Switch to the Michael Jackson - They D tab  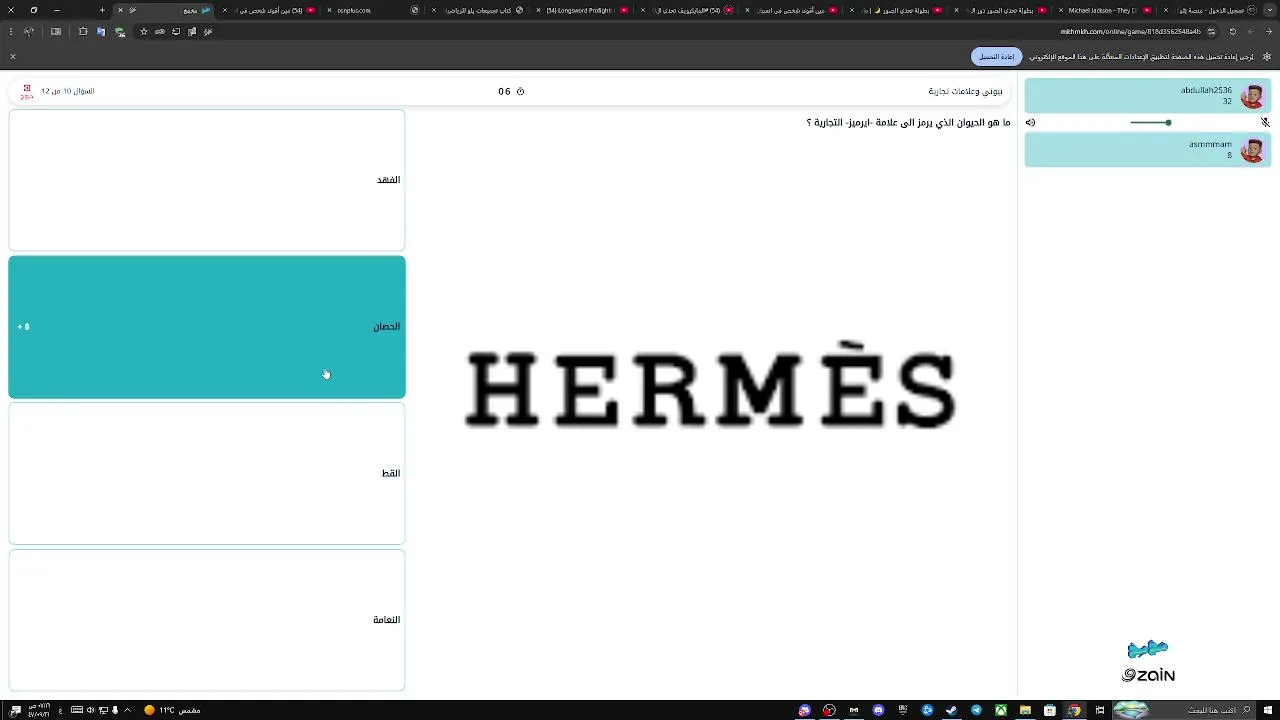click(x=1103, y=10)
